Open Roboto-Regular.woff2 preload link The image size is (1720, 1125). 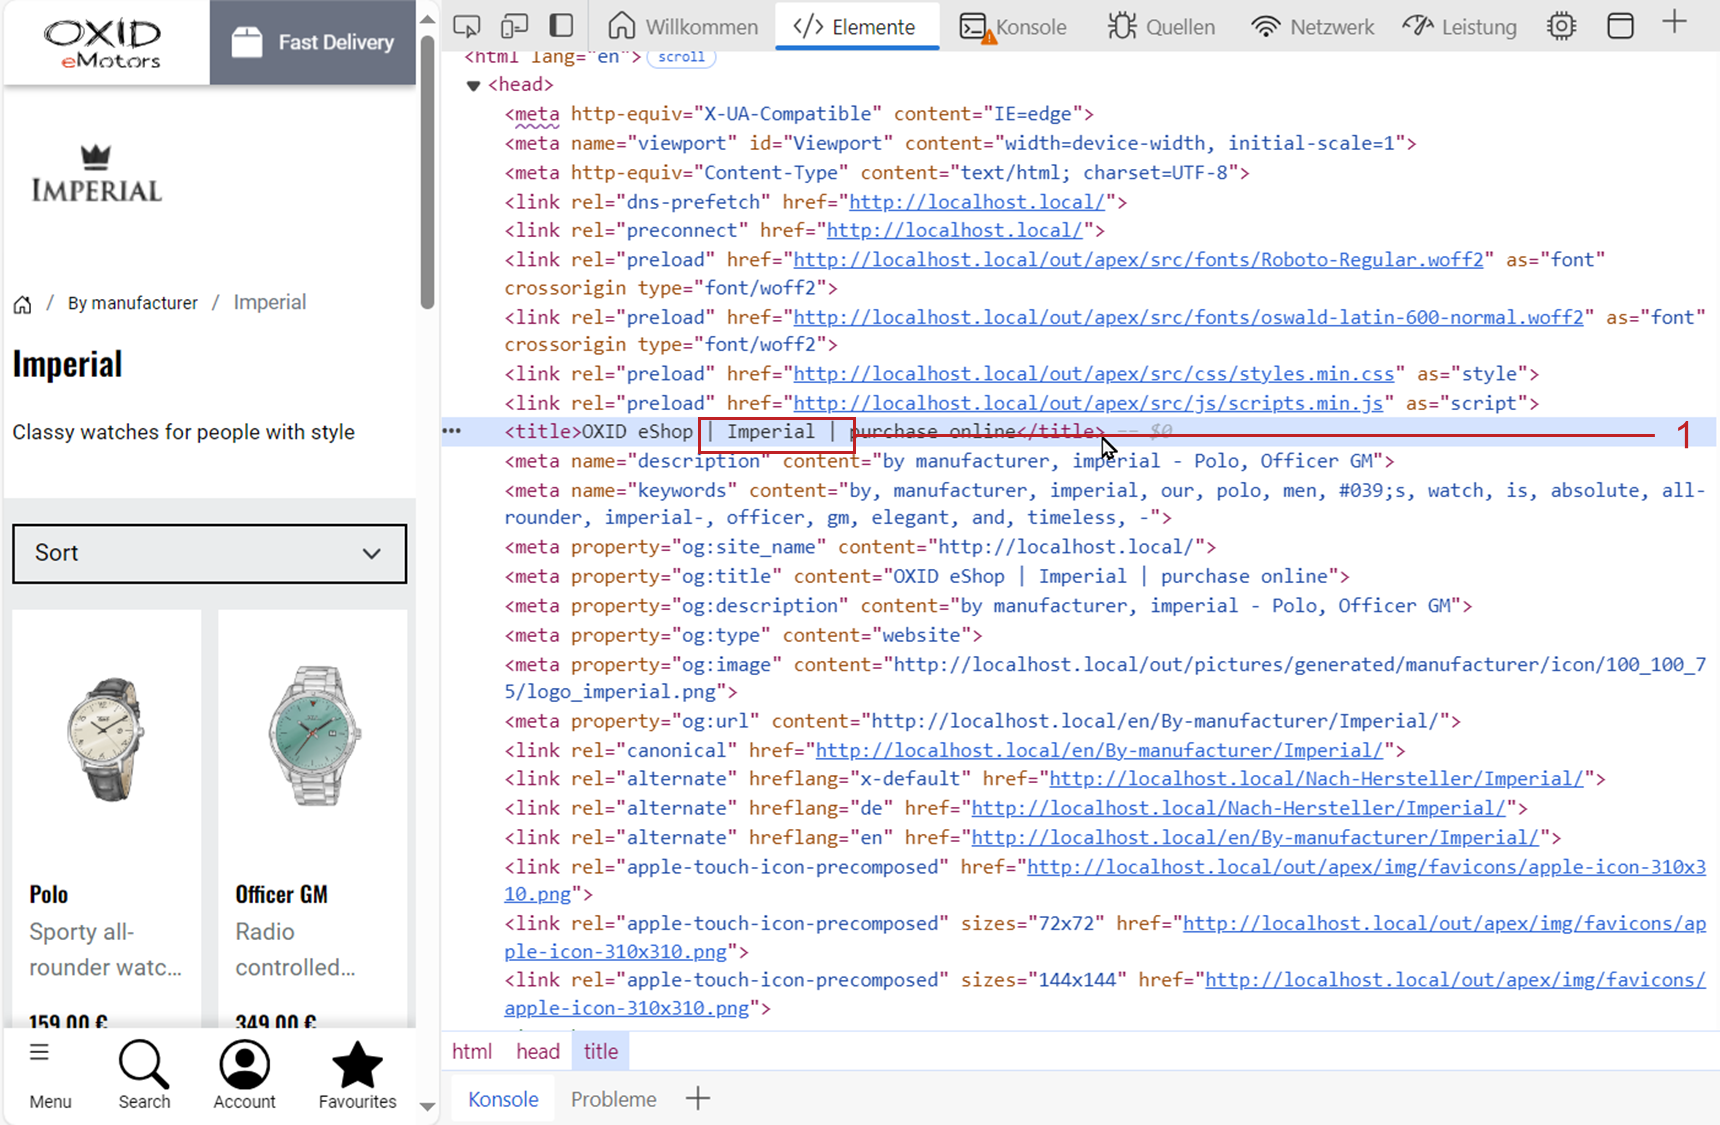coord(1138,259)
